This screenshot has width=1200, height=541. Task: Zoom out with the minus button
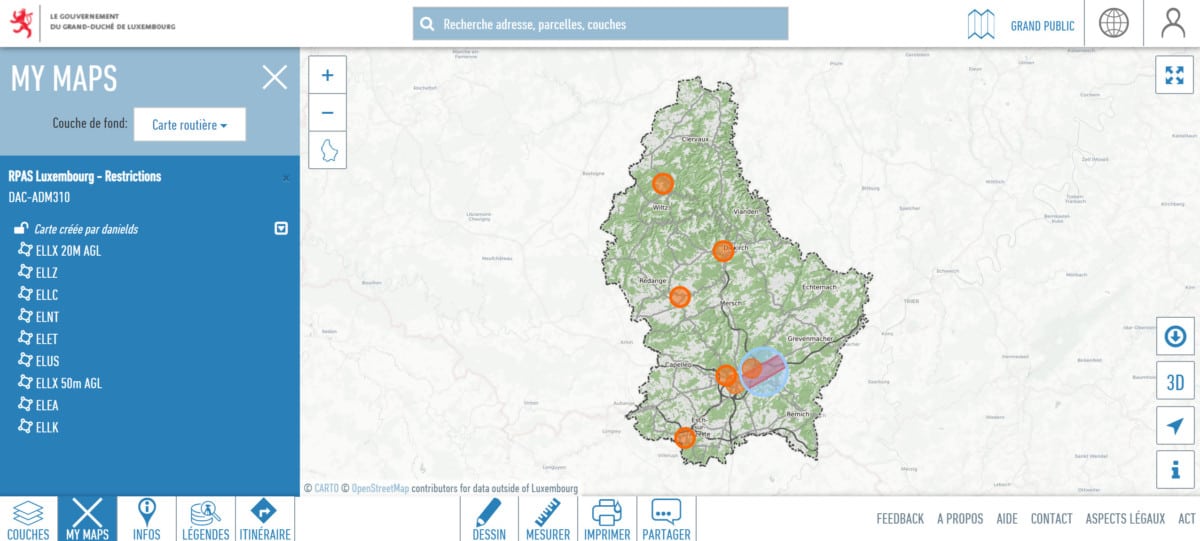click(327, 112)
